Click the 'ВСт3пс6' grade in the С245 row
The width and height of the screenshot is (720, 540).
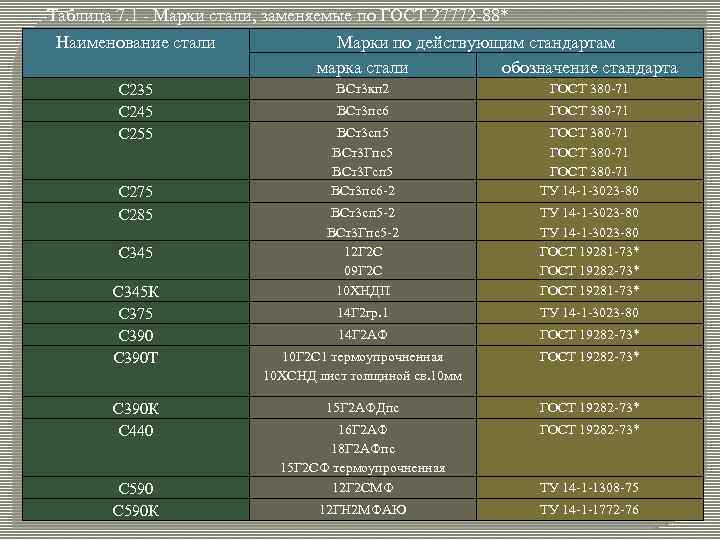pyautogui.click(x=363, y=111)
